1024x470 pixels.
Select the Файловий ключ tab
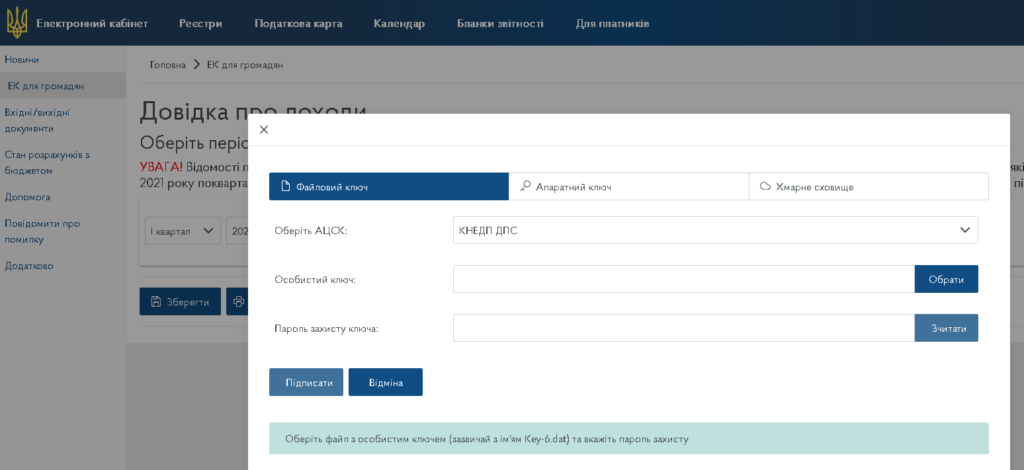(388, 187)
